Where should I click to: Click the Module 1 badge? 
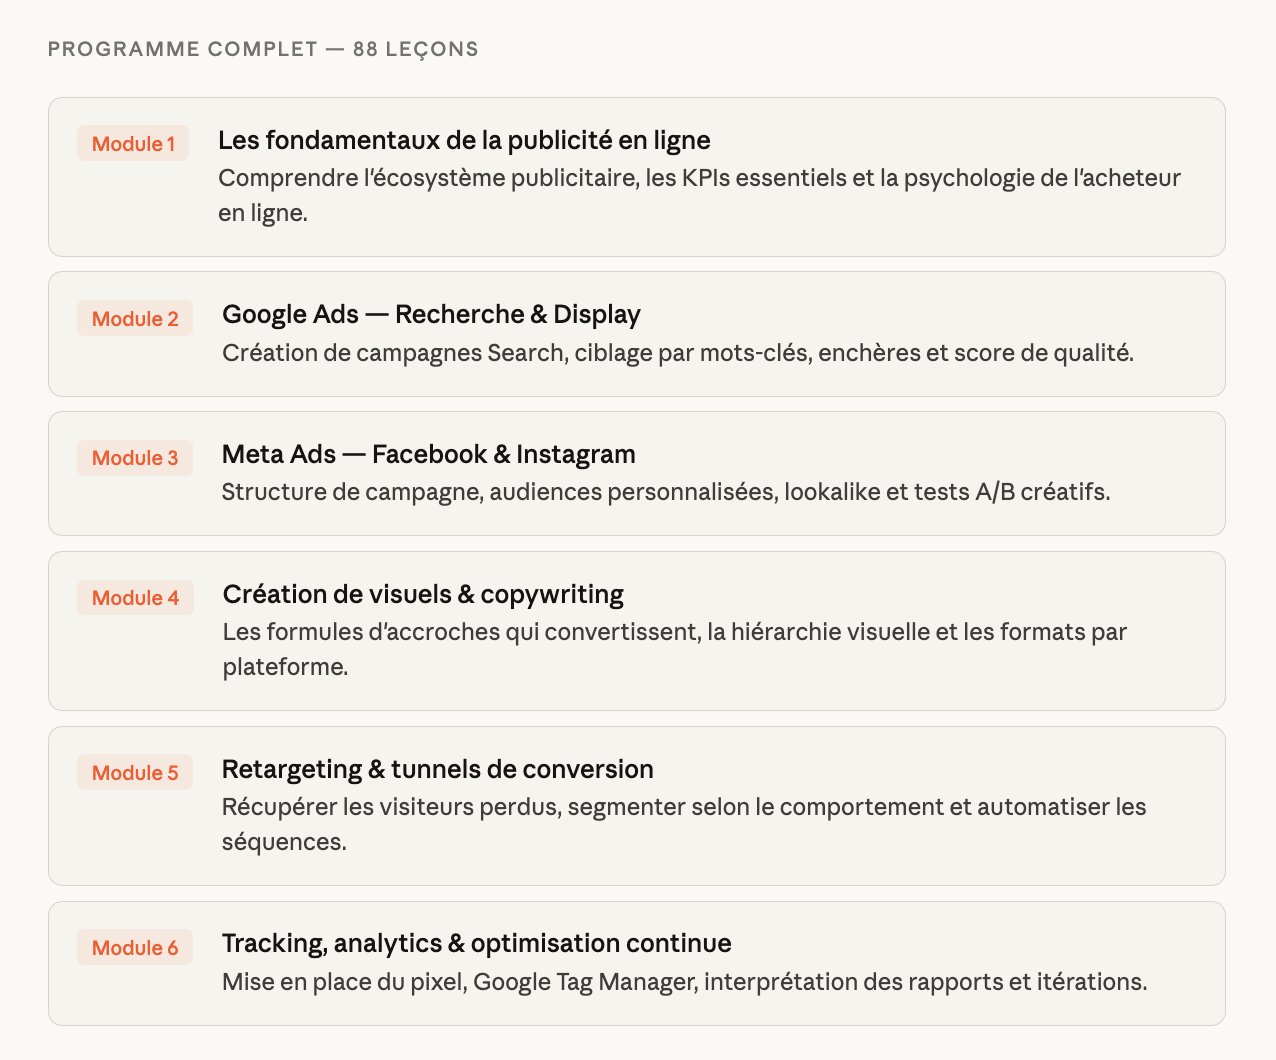pos(133,144)
